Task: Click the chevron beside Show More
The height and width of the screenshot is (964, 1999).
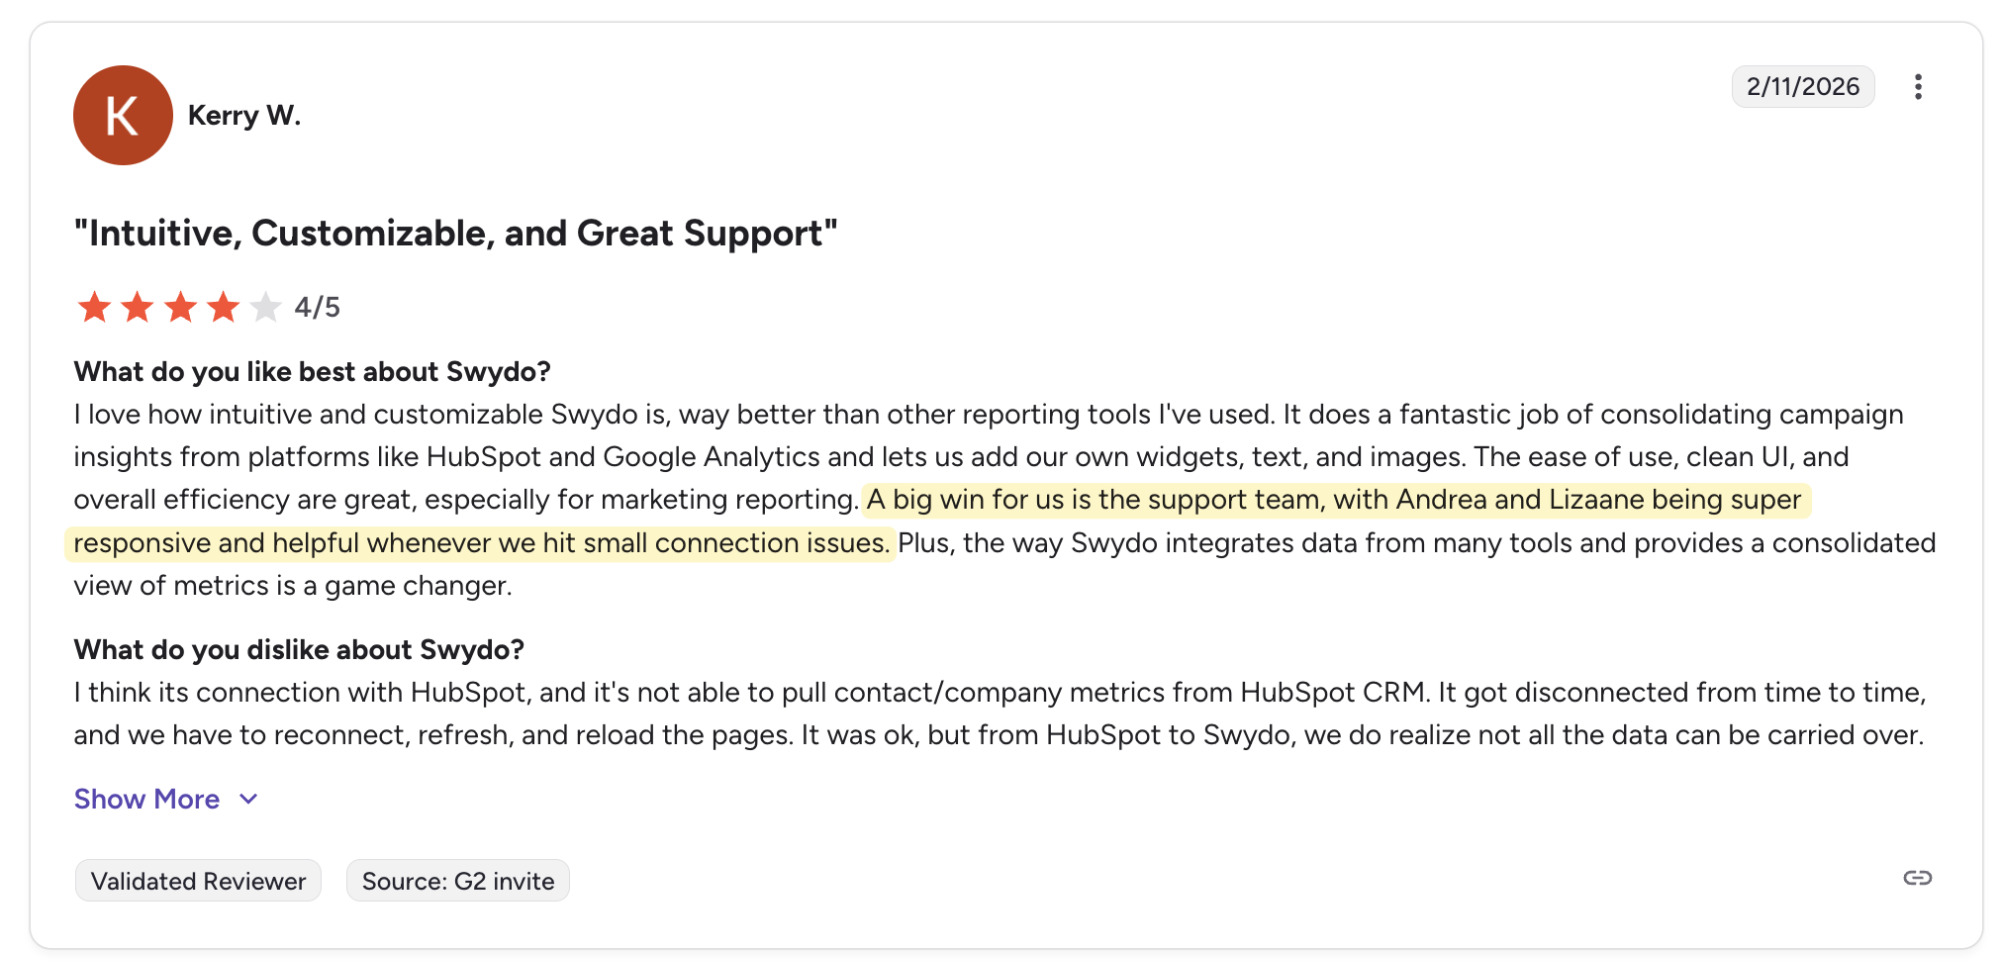Action: click(x=249, y=799)
